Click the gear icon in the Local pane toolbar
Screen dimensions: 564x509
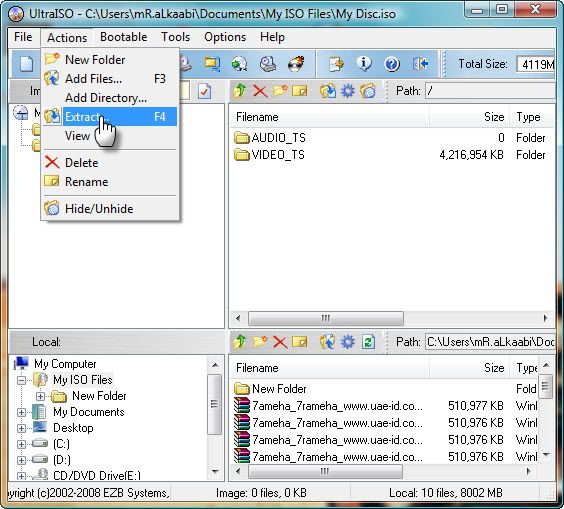347,342
